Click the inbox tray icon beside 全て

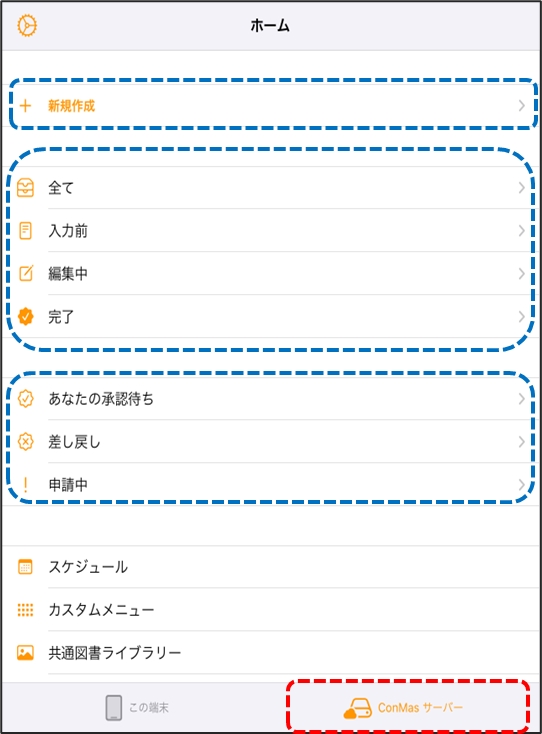point(25,188)
